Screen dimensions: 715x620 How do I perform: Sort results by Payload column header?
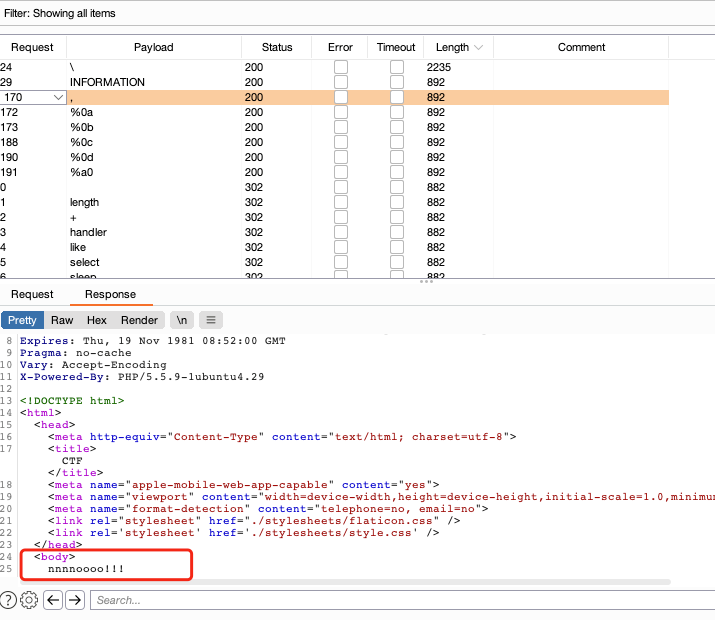coord(153,47)
